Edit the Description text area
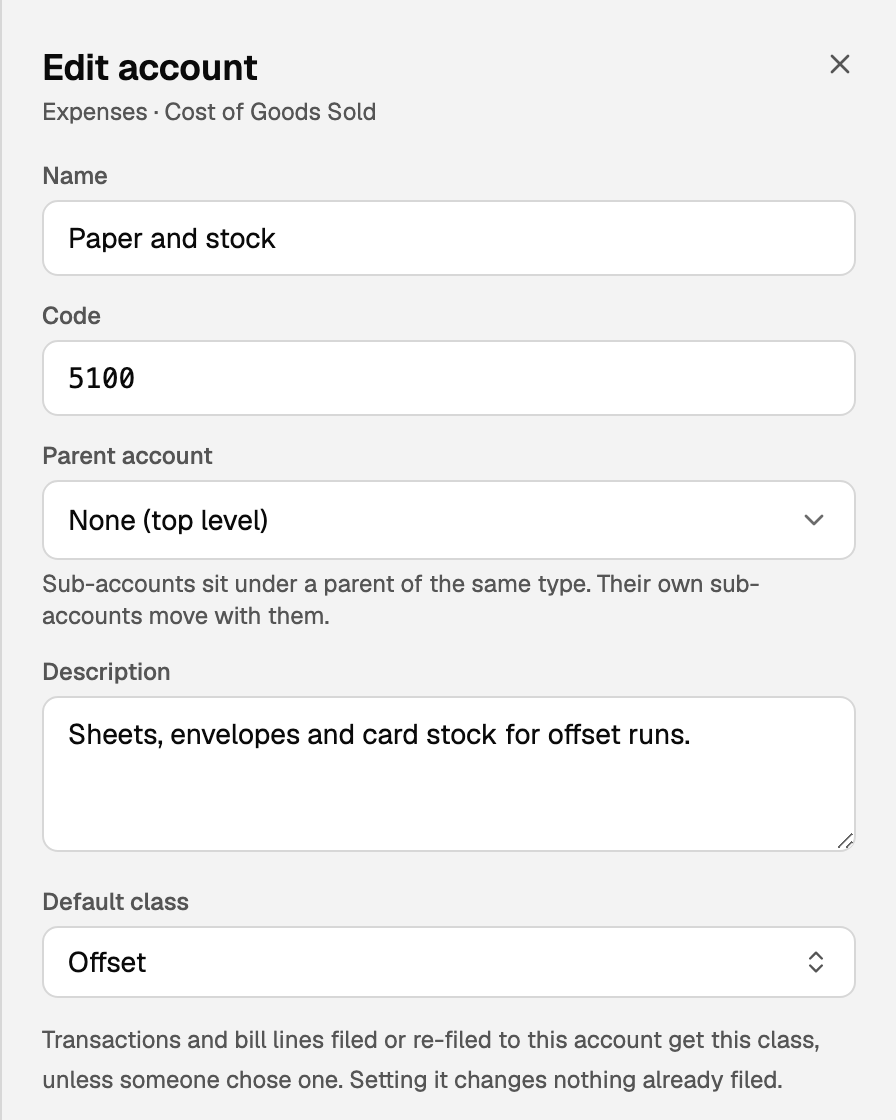 pos(449,774)
